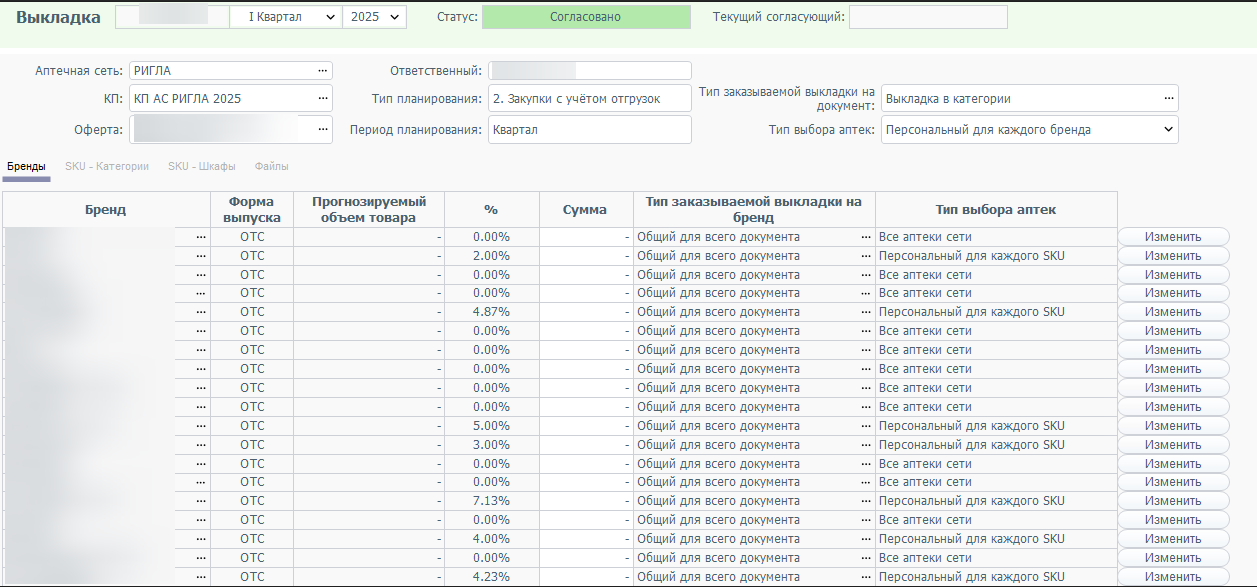The image size is (1257, 587).
Task: Open brand ellipsis in the 5.00% row
Action: 201,426
